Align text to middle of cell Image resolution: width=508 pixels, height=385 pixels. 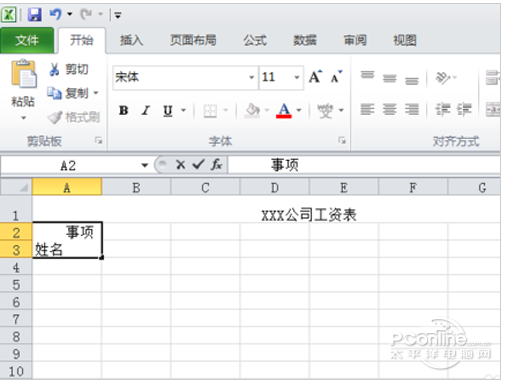[390, 78]
